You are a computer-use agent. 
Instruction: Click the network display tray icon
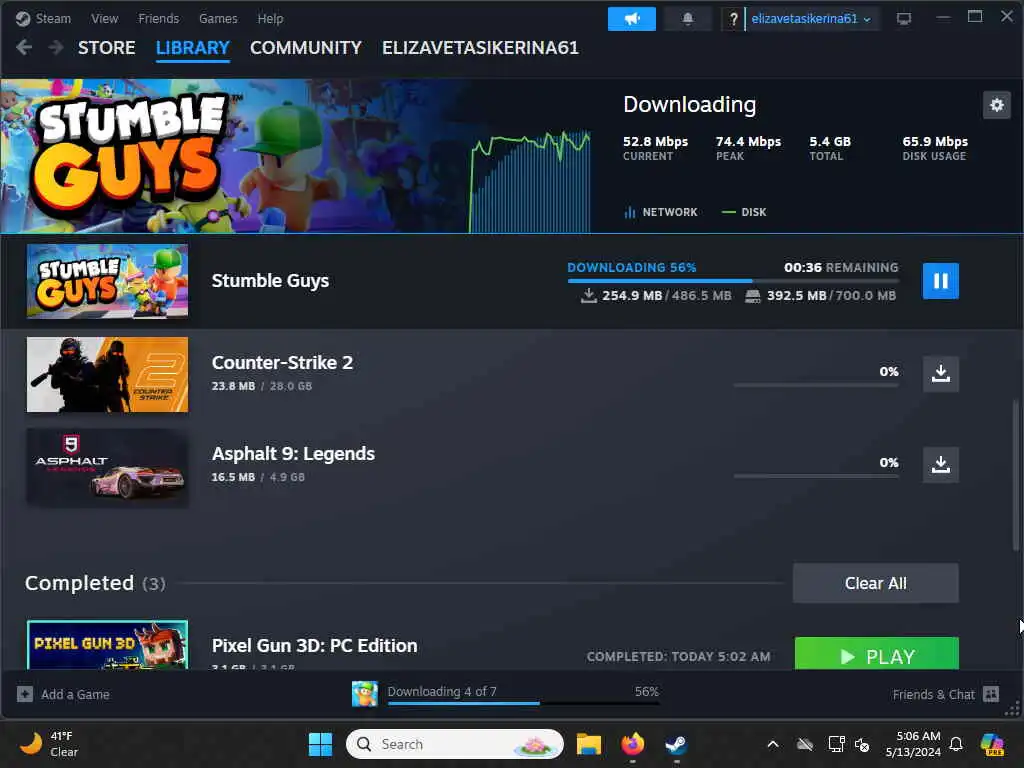click(836, 744)
